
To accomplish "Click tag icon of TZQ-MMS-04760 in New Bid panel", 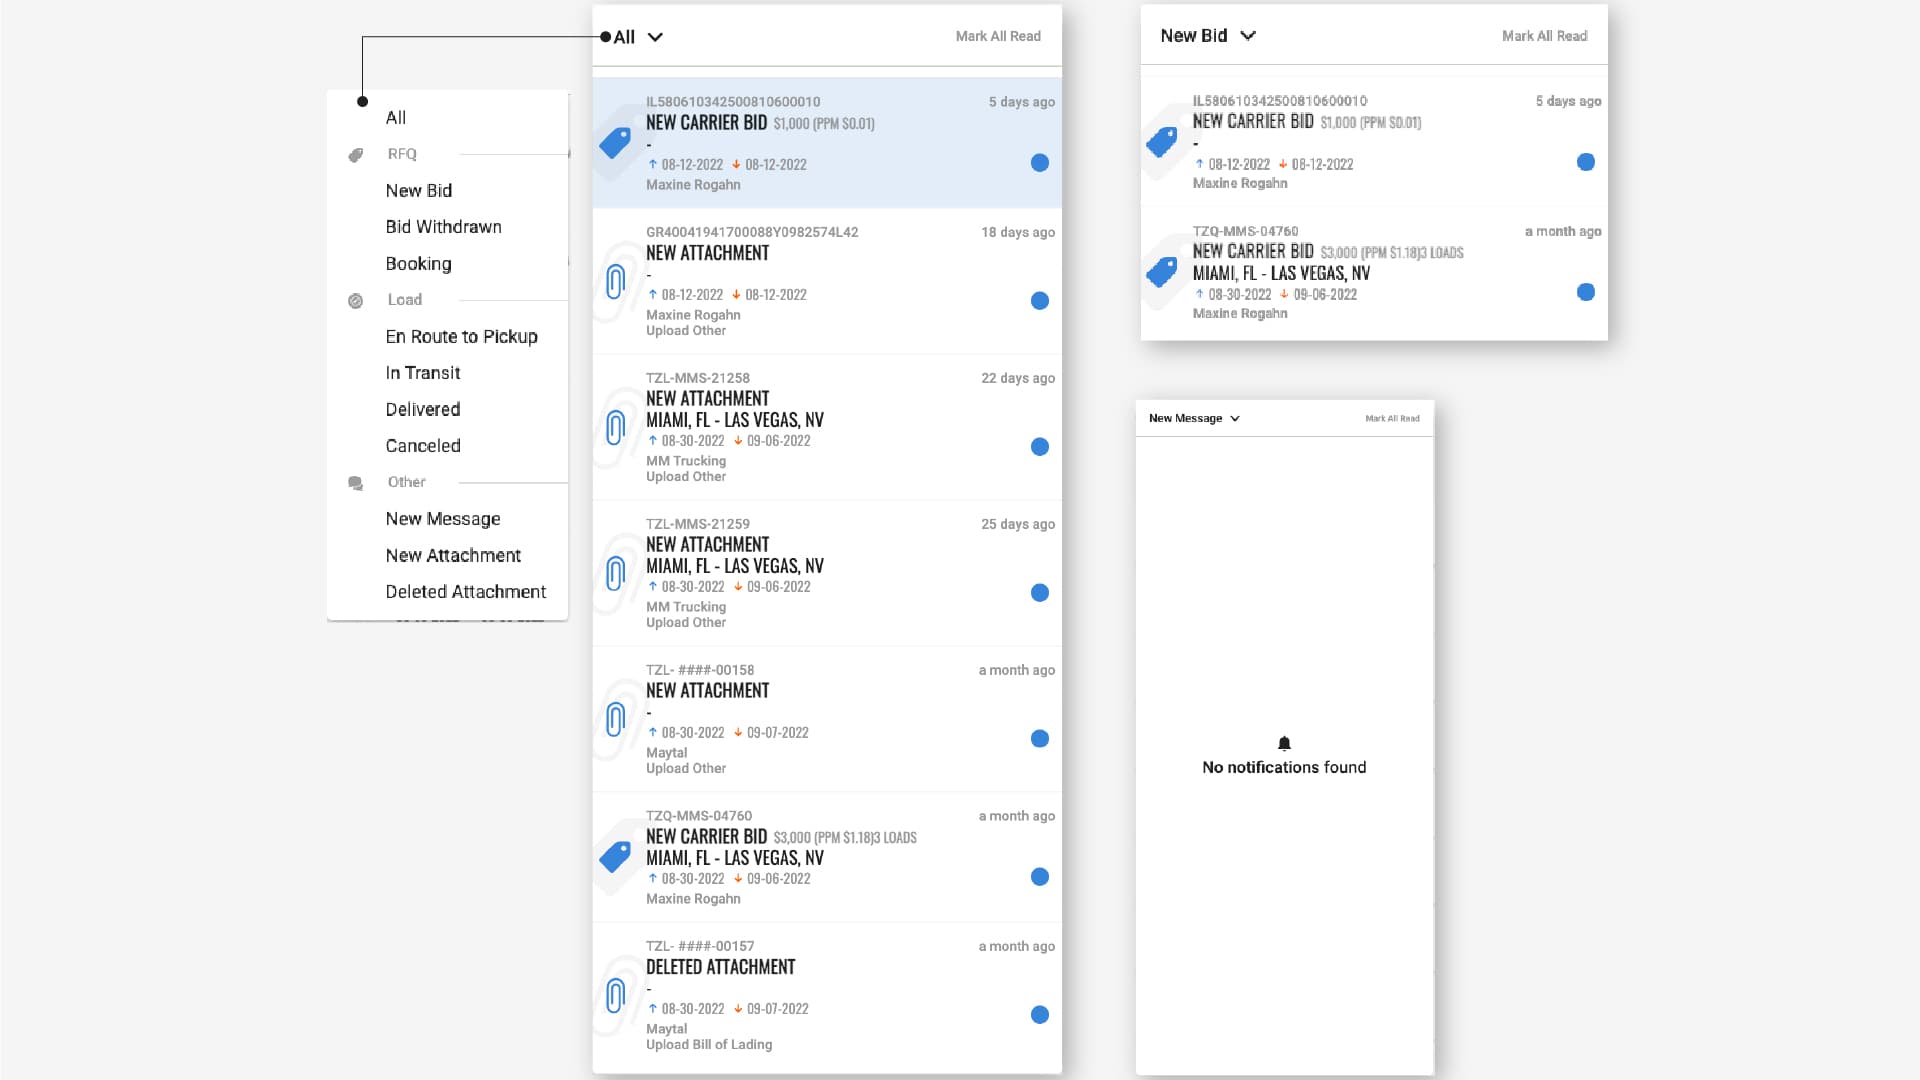I will [x=1162, y=272].
